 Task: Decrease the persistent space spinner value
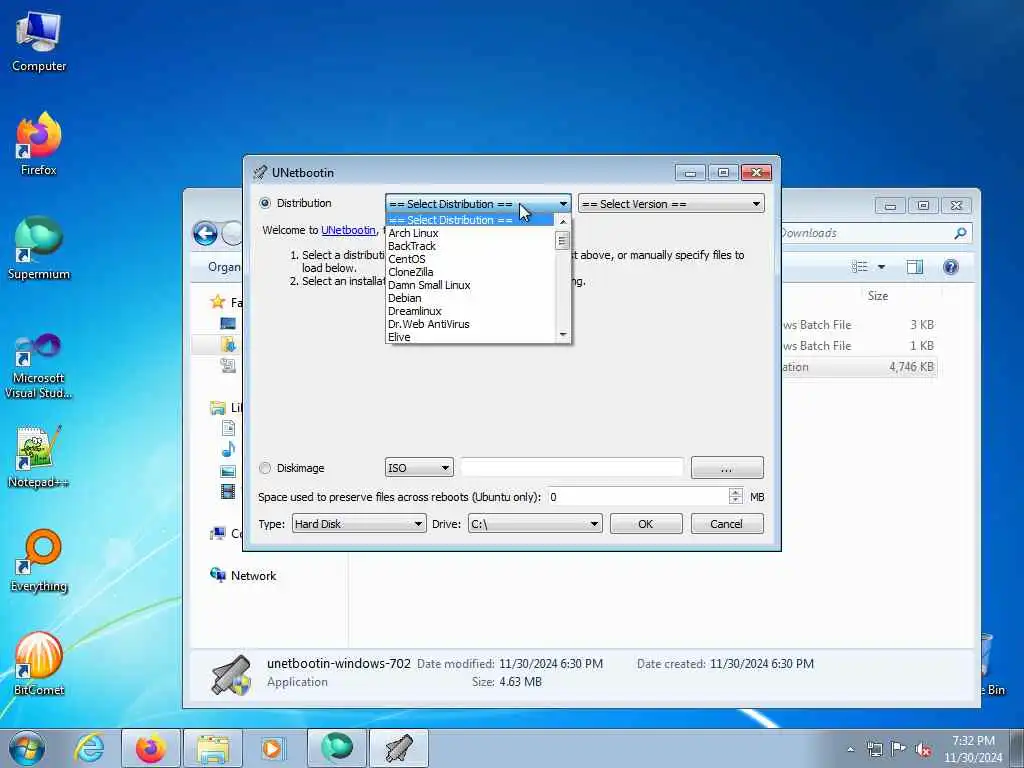pyautogui.click(x=735, y=502)
